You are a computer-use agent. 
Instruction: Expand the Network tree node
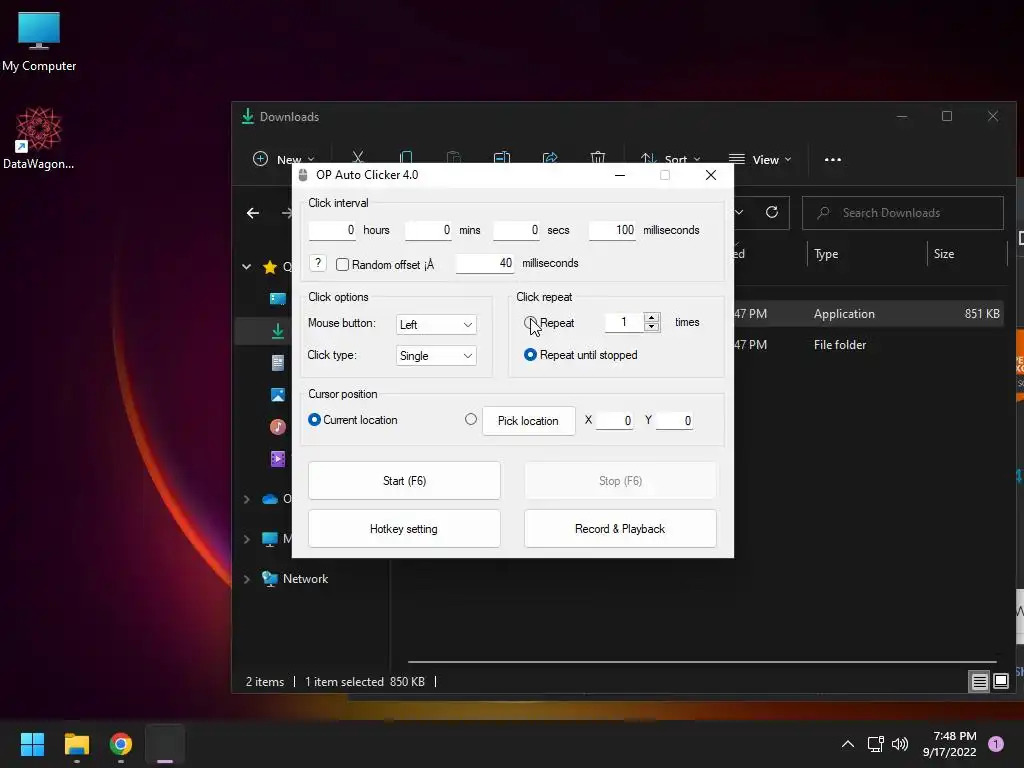[x=247, y=579]
